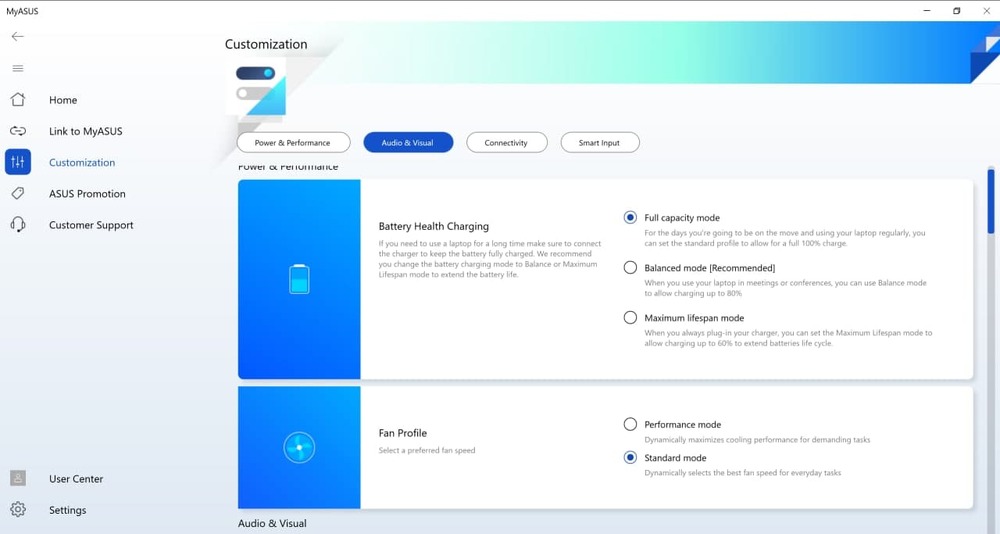
Task: Minimize the MyASUS window
Action: pos(927,11)
